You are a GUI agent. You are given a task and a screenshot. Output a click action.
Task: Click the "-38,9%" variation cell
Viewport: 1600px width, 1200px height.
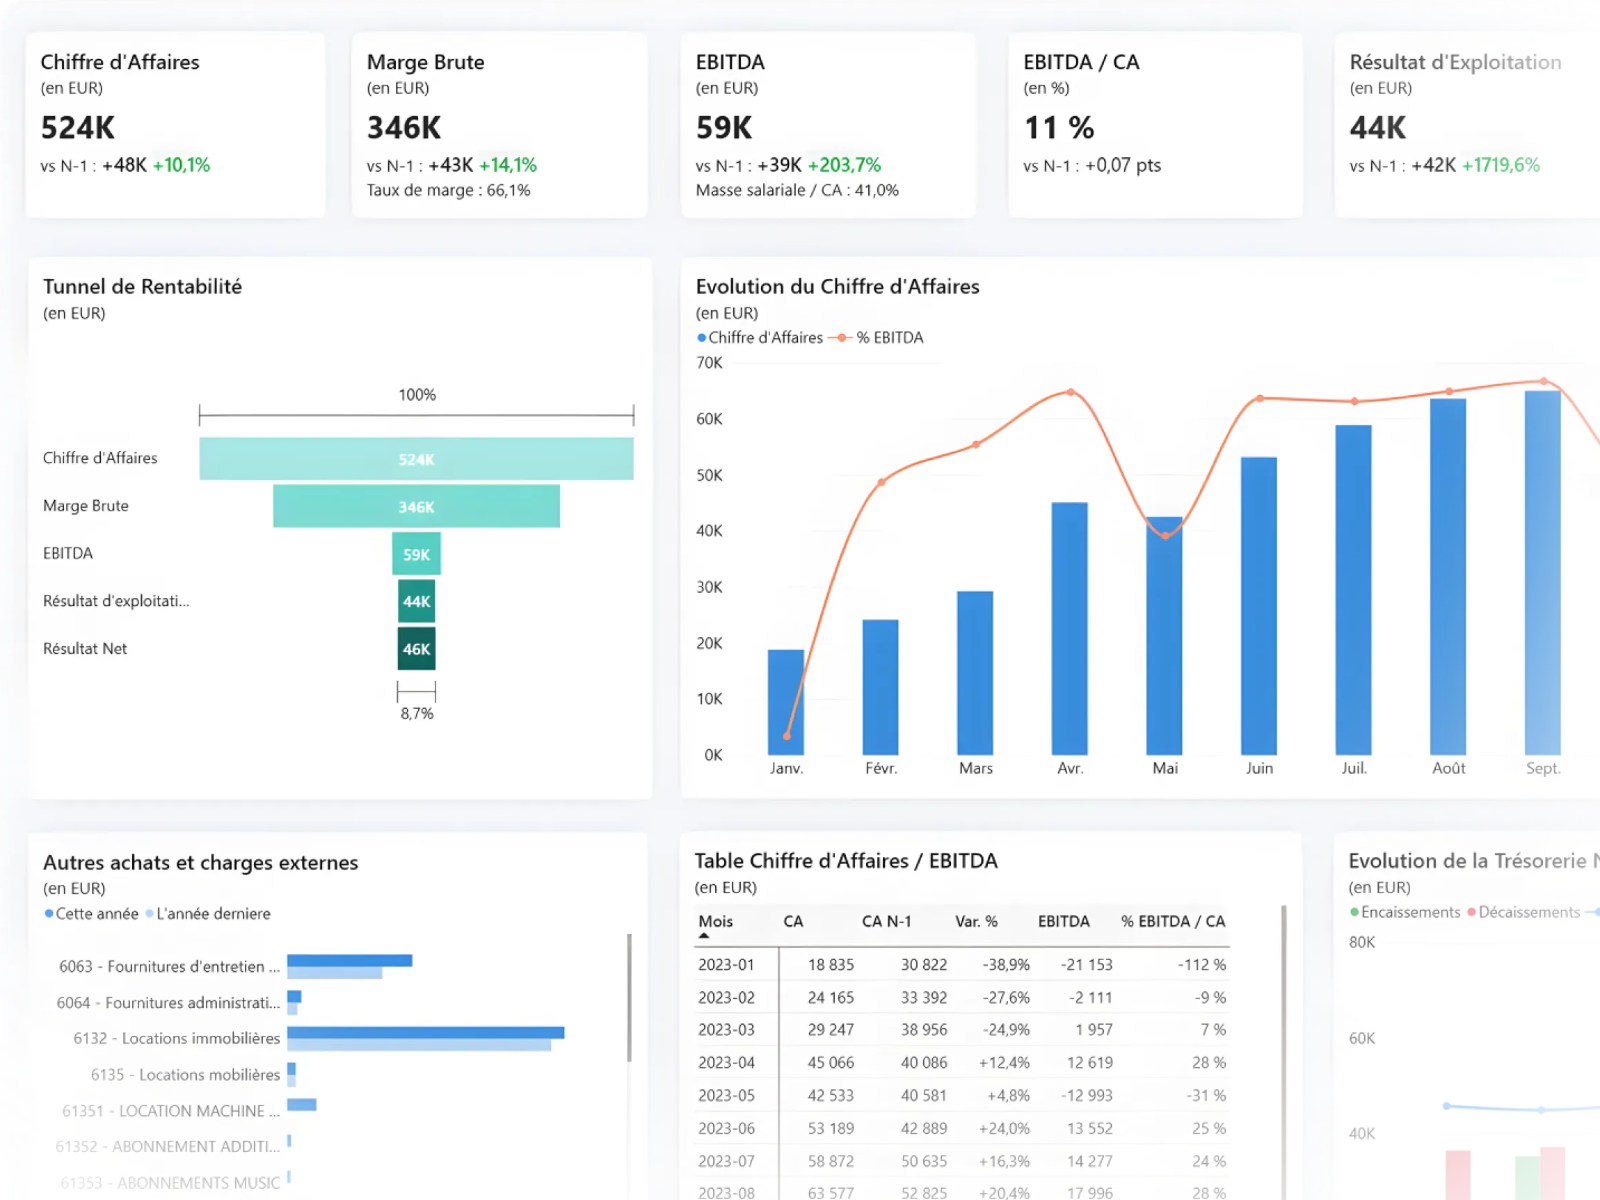[x=1006, y=965]
